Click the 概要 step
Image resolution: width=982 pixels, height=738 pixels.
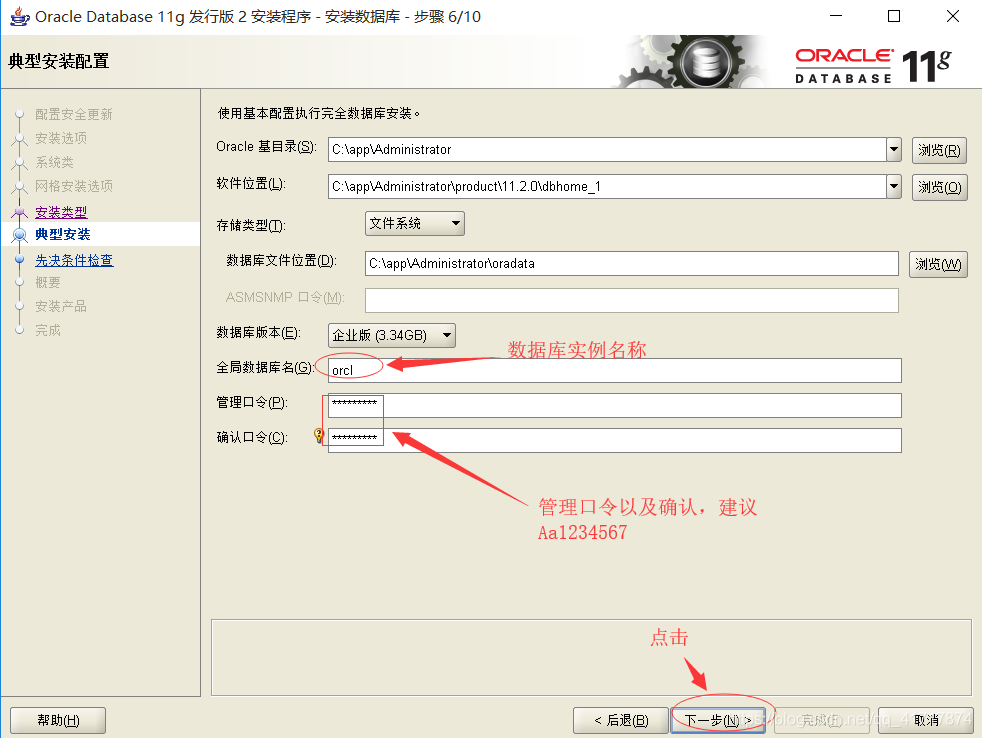(48, 283)
